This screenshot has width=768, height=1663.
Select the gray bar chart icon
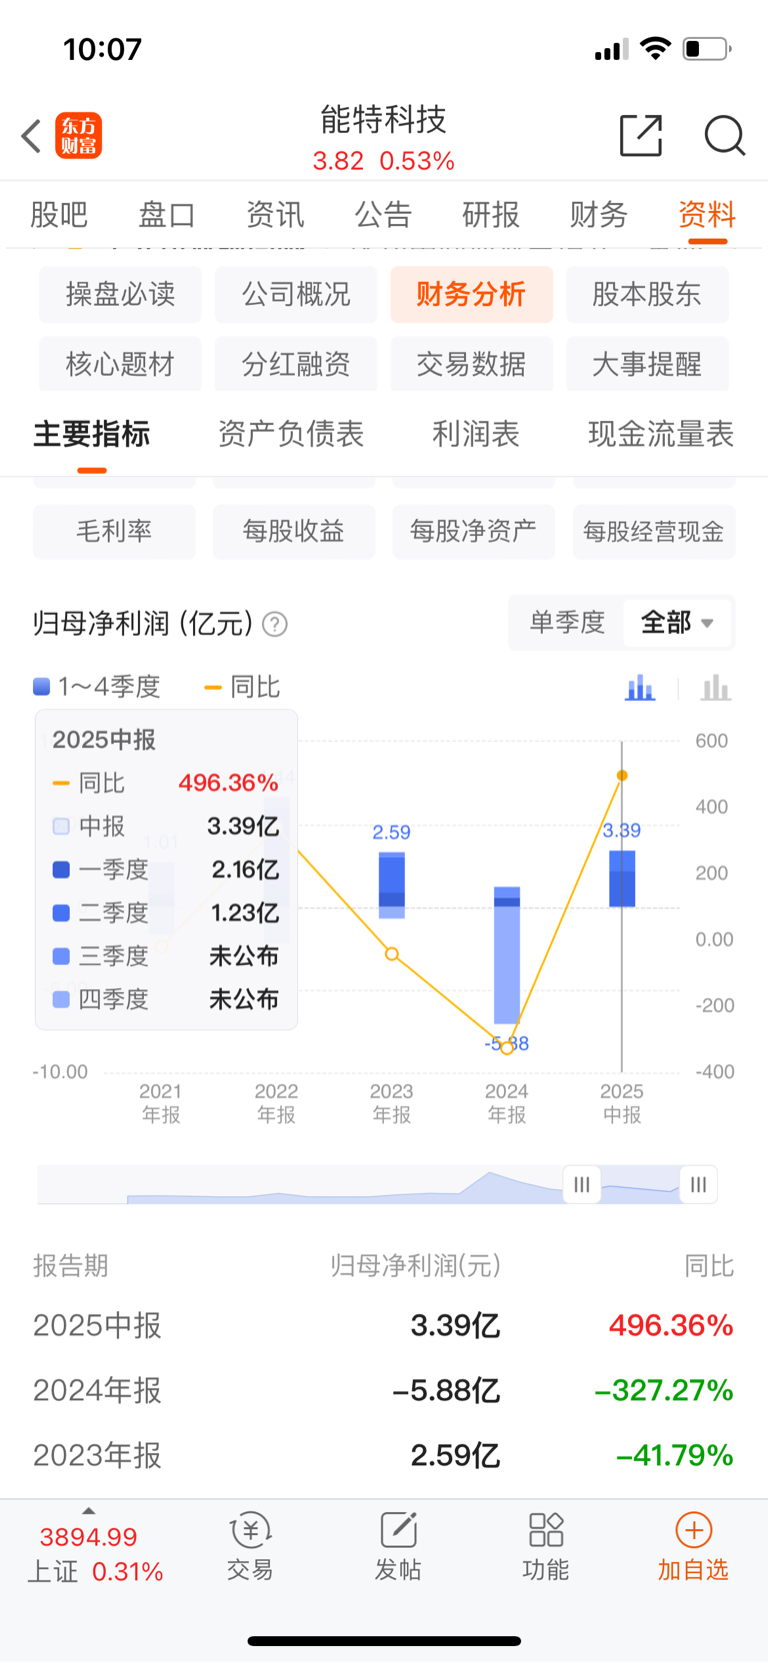pyautogui.click(x=716, y=688)
